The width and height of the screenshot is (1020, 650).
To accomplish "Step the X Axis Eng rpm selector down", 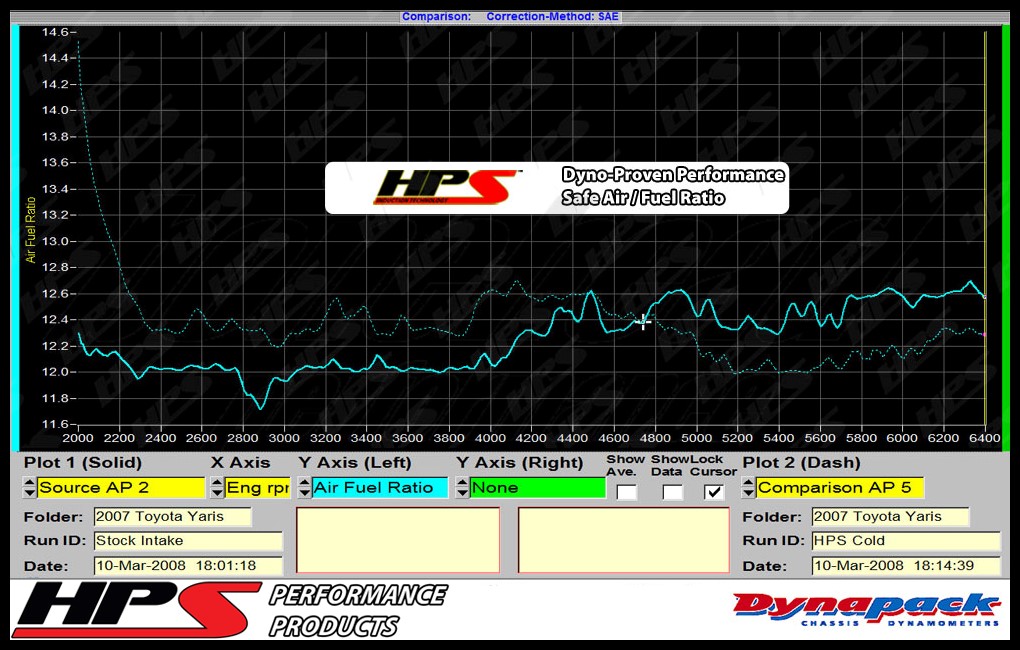I will tap(217, 493).
